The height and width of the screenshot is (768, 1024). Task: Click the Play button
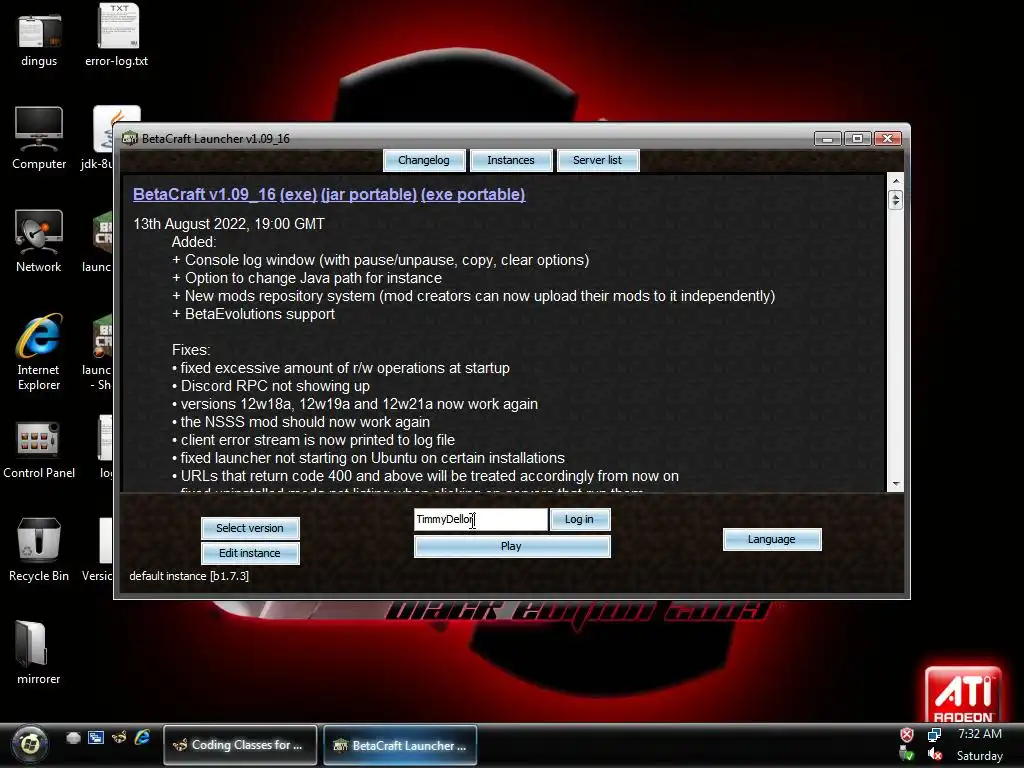click(x=512, y=547)
